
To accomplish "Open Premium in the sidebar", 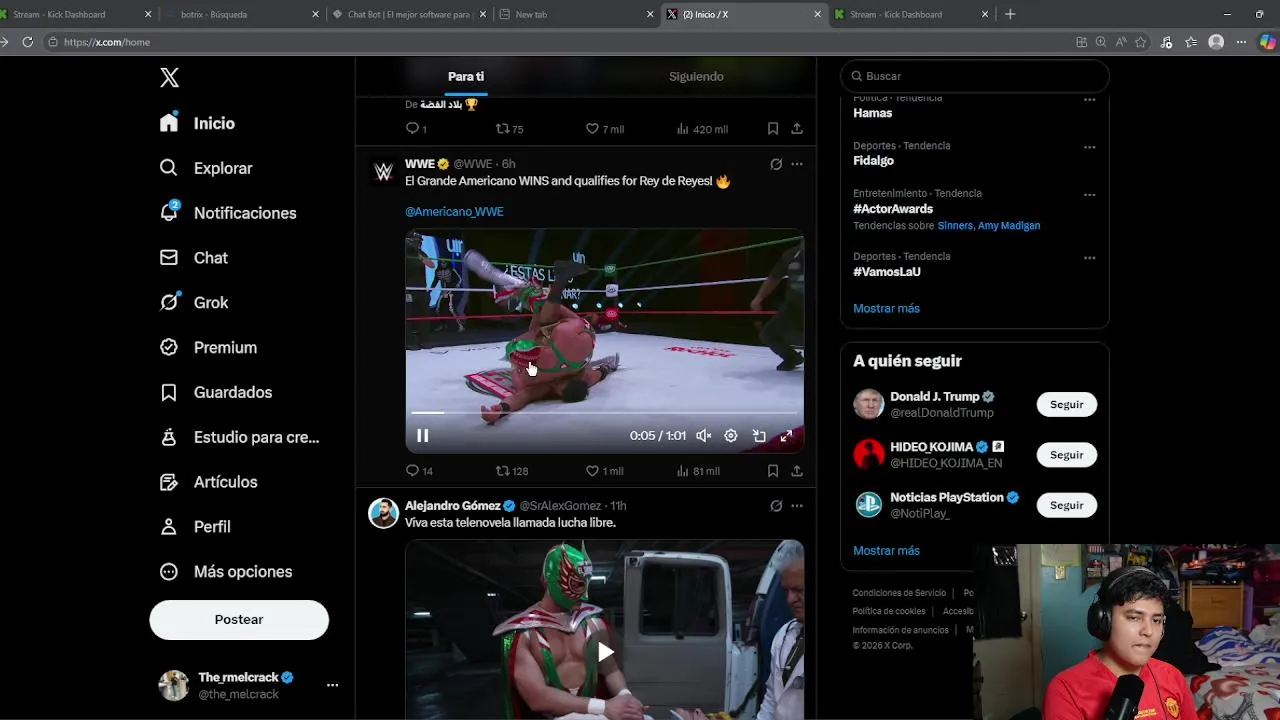I will pyautogui.click(x=208, y=347).
